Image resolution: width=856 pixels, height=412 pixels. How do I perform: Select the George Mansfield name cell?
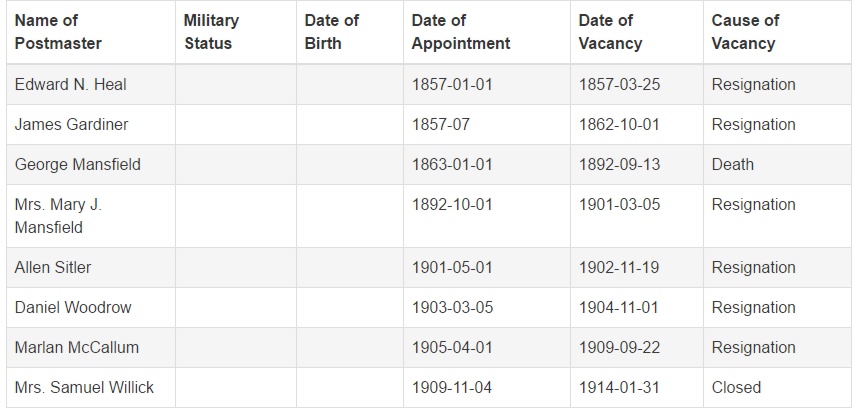point(91,164)
